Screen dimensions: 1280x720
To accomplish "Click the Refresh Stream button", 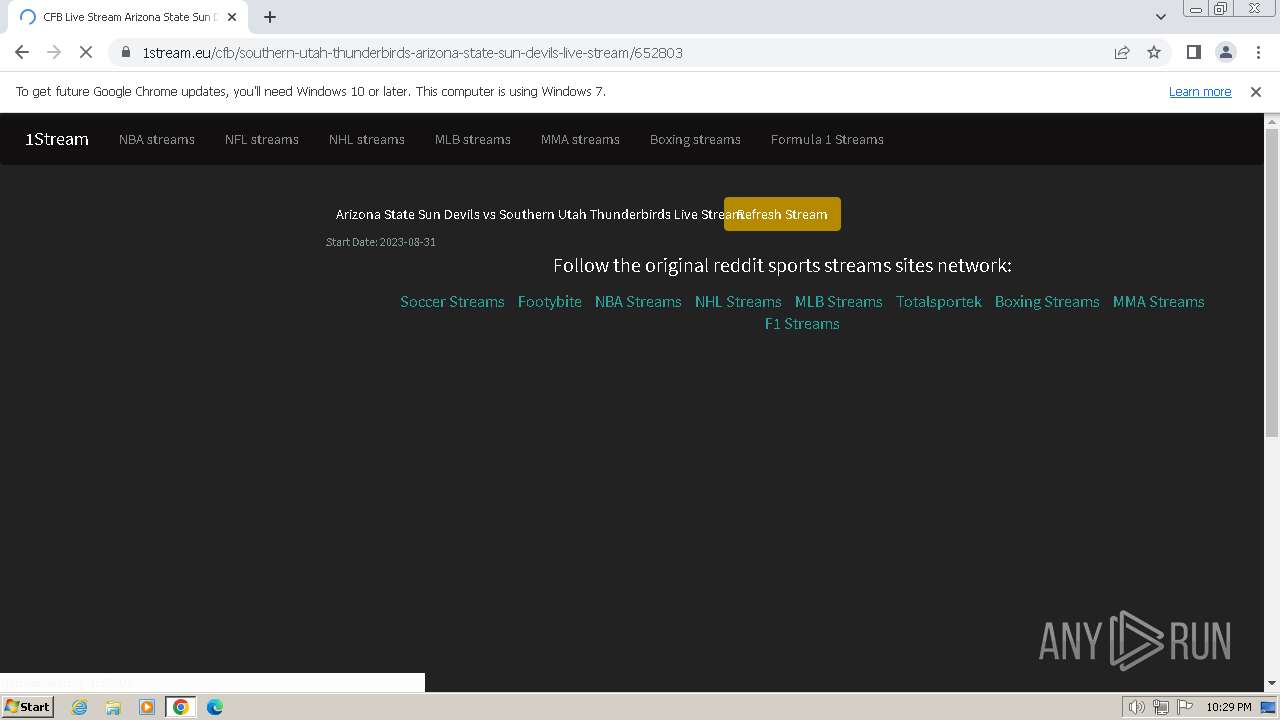I will pyautogui.click(x=782, y=214).
